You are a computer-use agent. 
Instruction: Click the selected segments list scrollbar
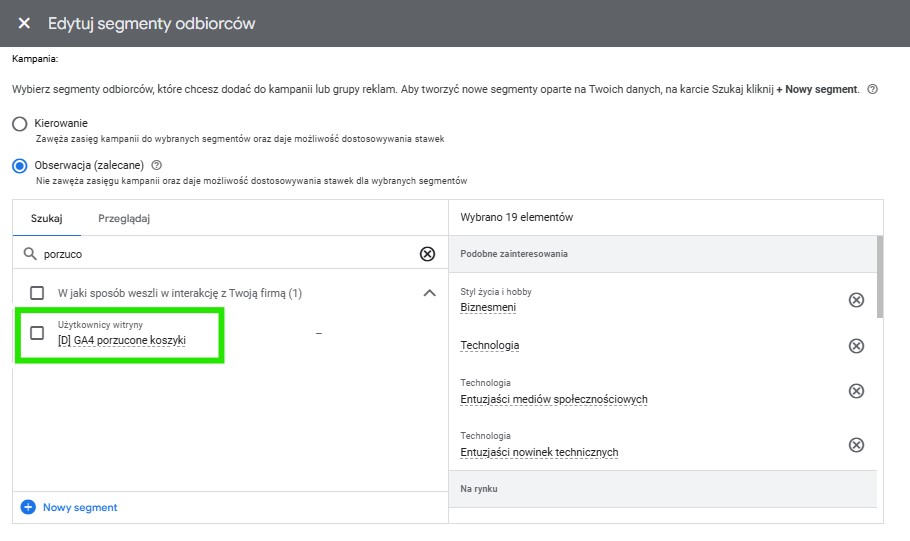point(880,277)
